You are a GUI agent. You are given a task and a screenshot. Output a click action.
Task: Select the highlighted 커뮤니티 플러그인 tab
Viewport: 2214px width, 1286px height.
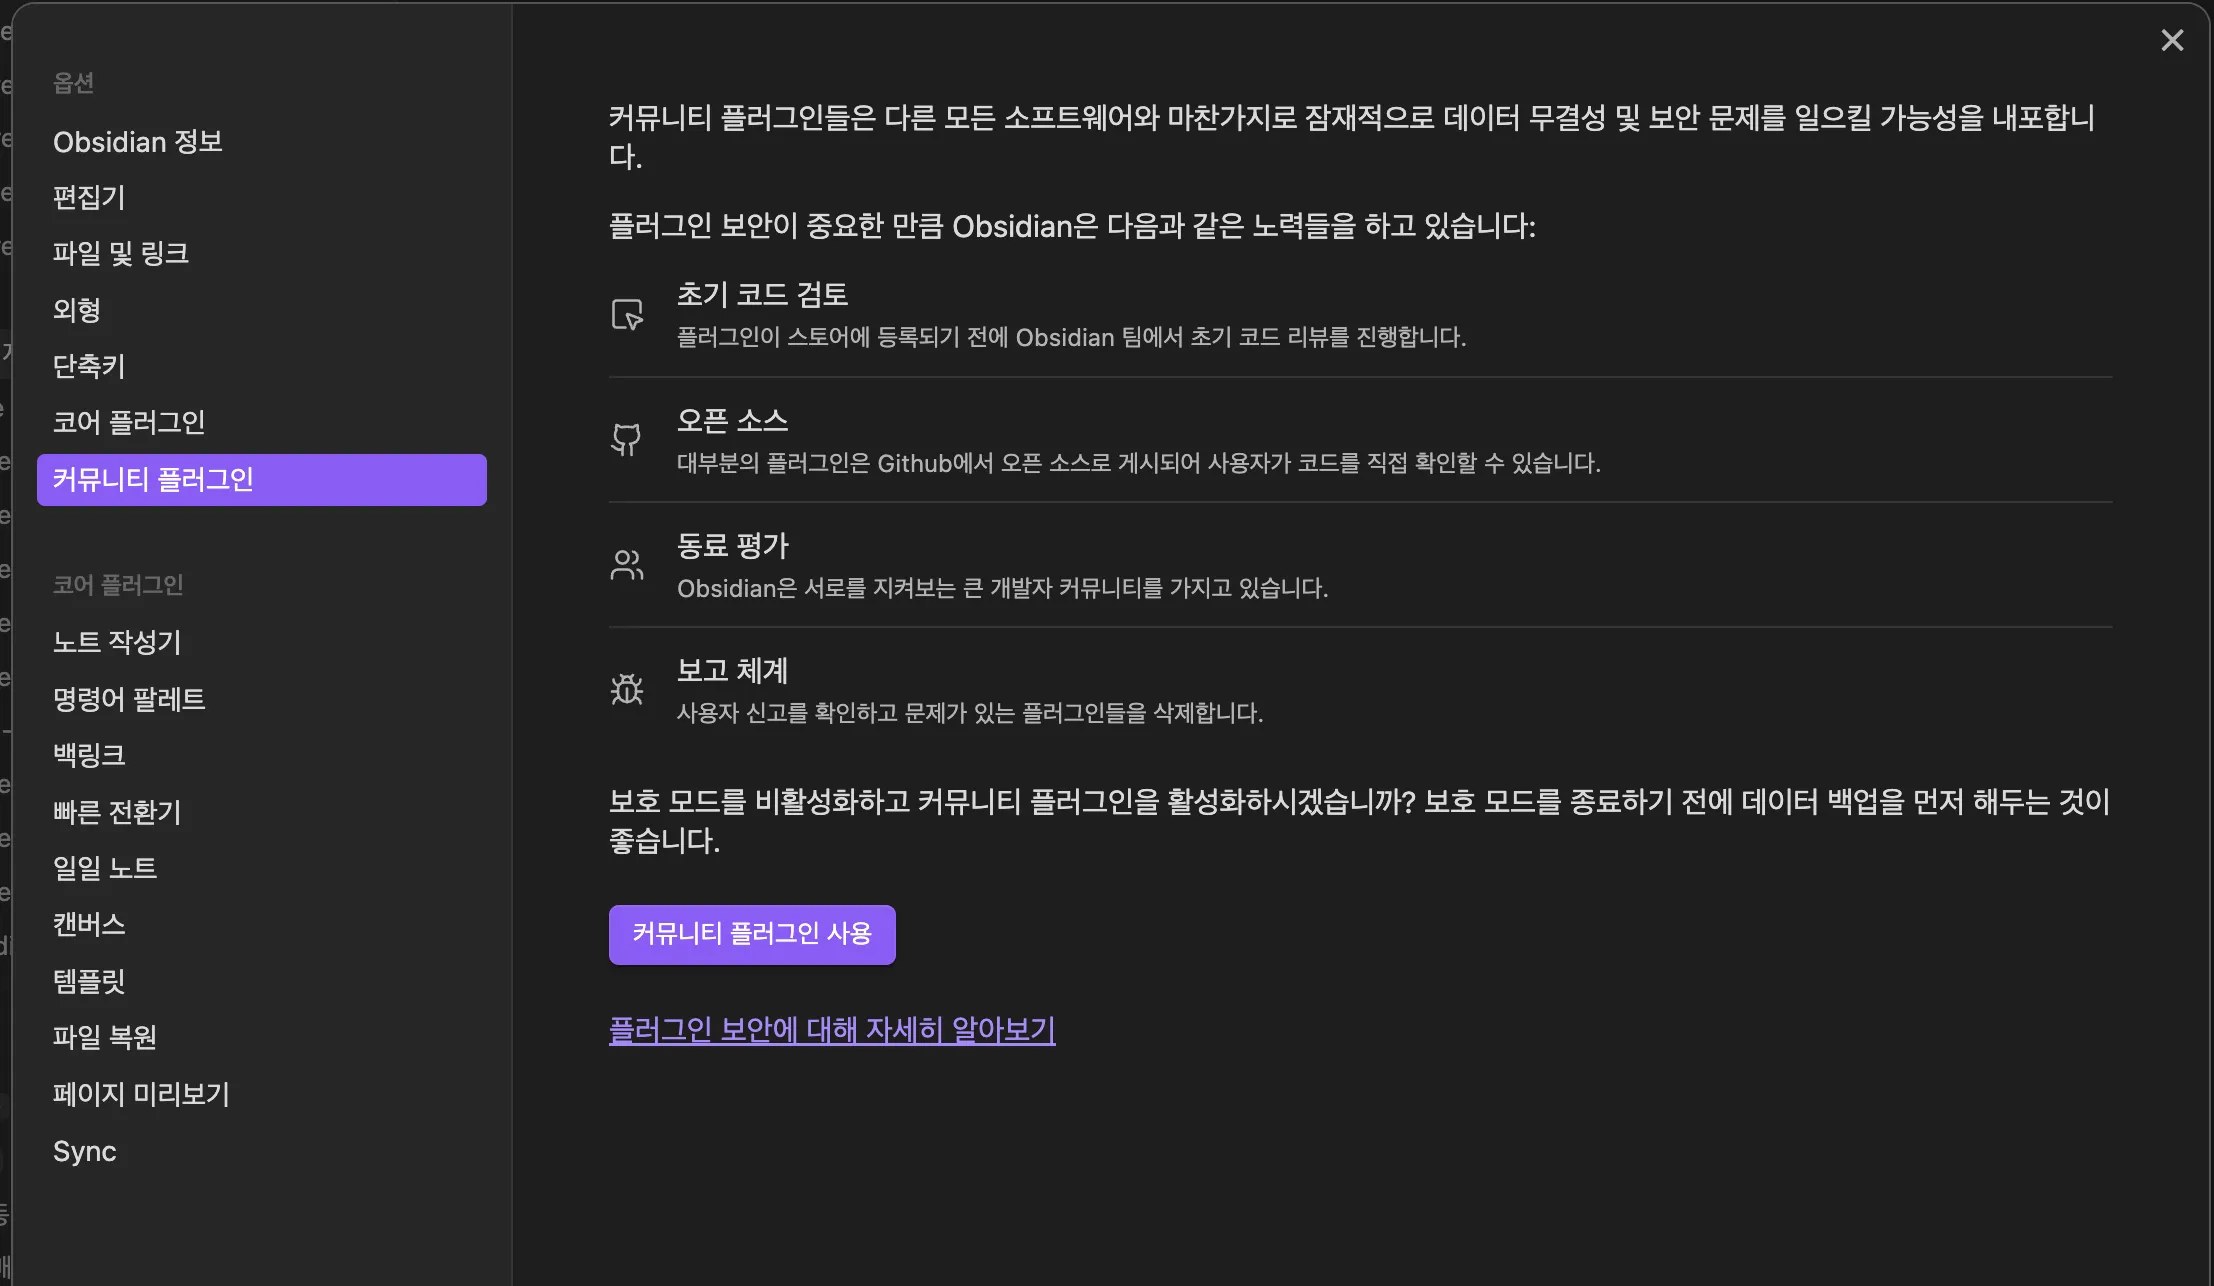pos(261,480)
